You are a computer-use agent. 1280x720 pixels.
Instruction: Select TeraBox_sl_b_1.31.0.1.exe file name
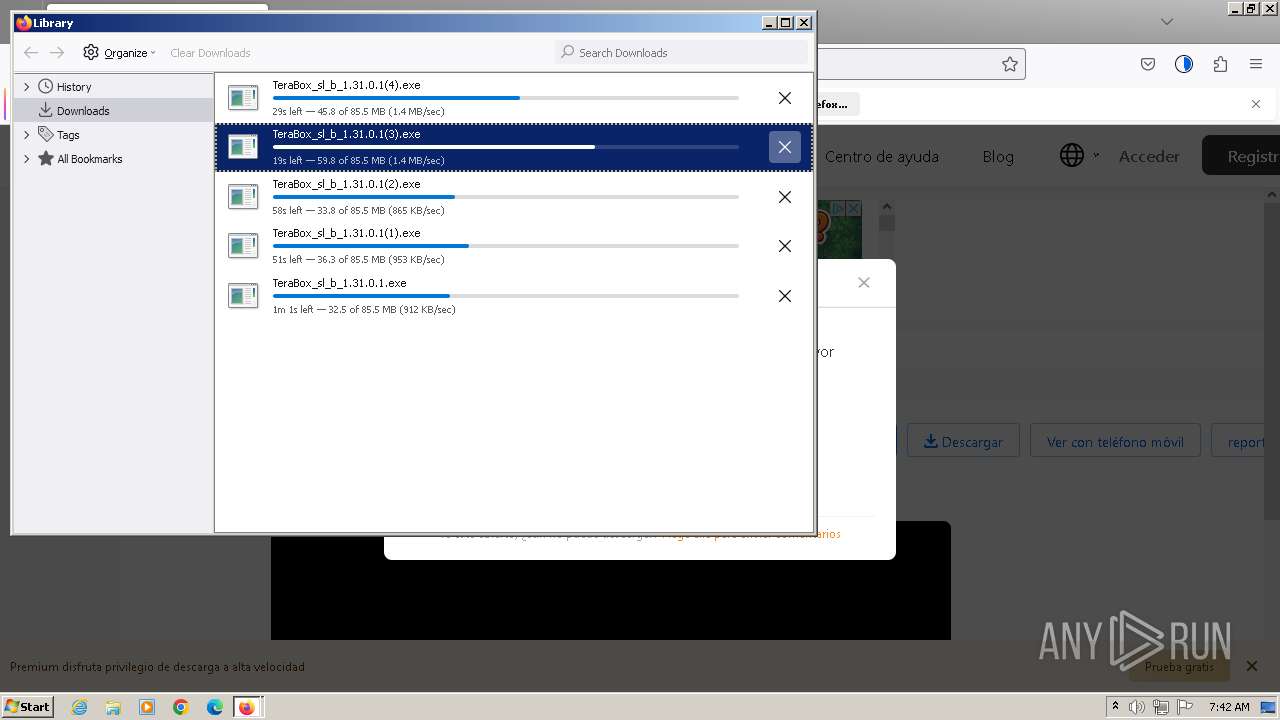click(339, 283)
